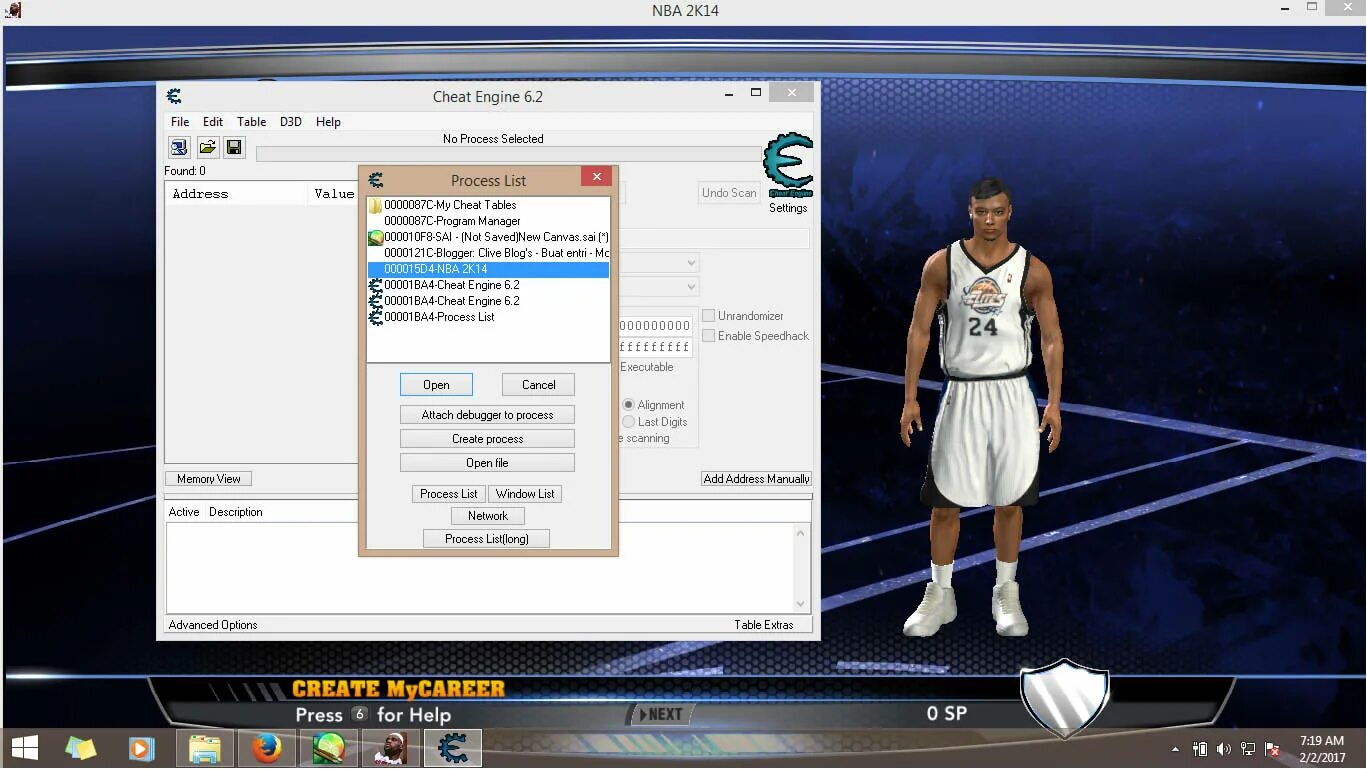
Task: Click the Undo Scan button
Action: click(729, 193)
